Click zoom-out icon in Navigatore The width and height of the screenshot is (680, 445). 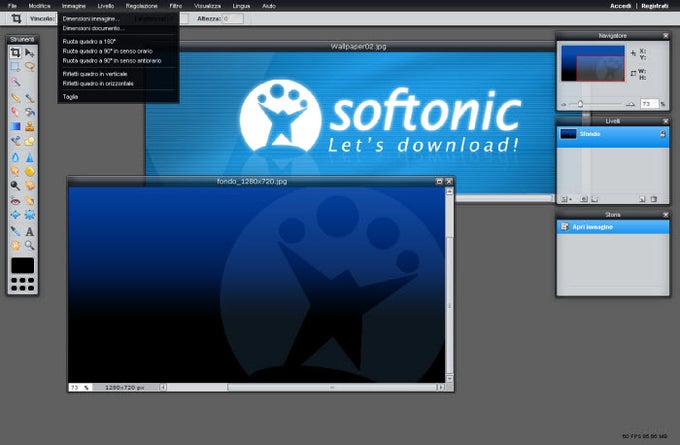(x=564, y=104)
